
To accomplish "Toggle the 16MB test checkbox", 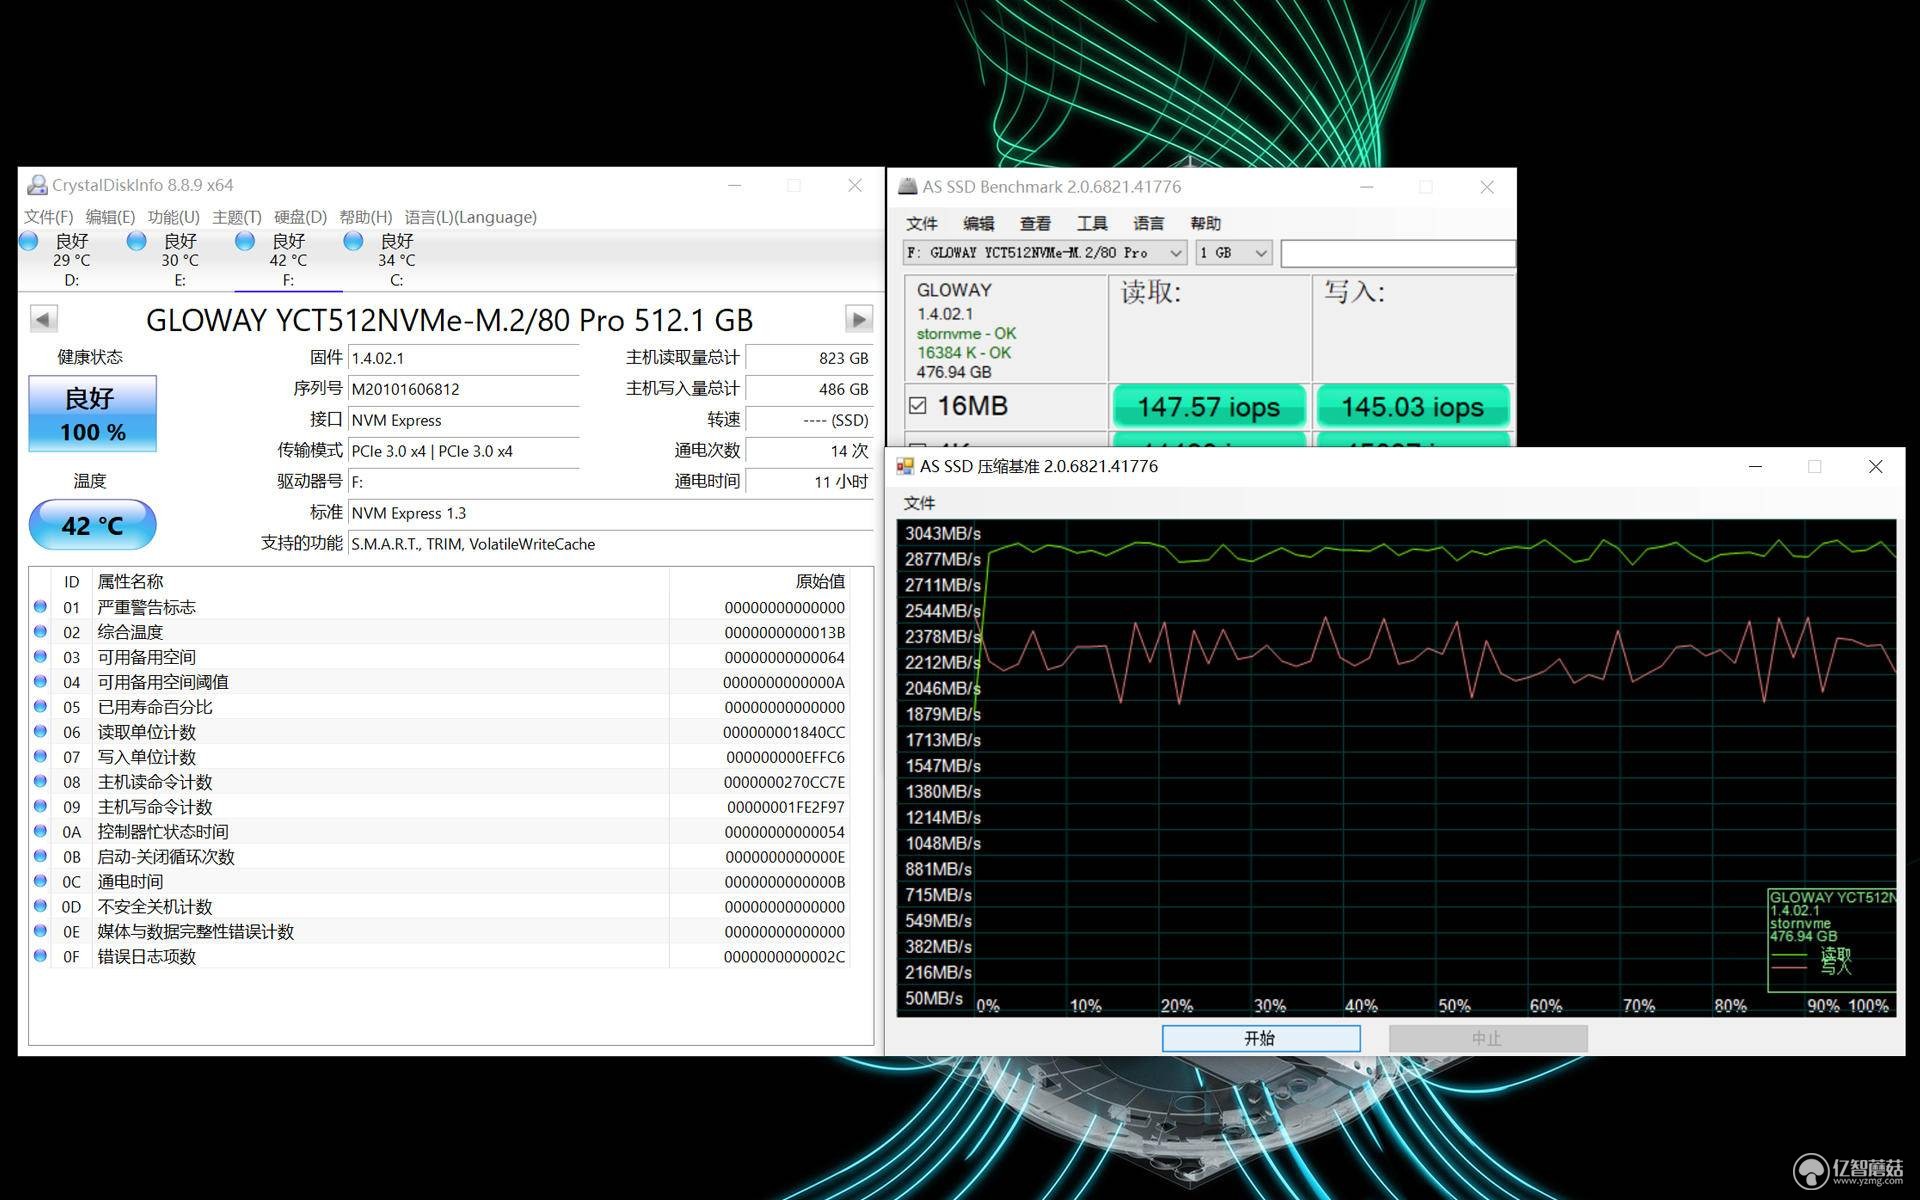I will [917, 406].
